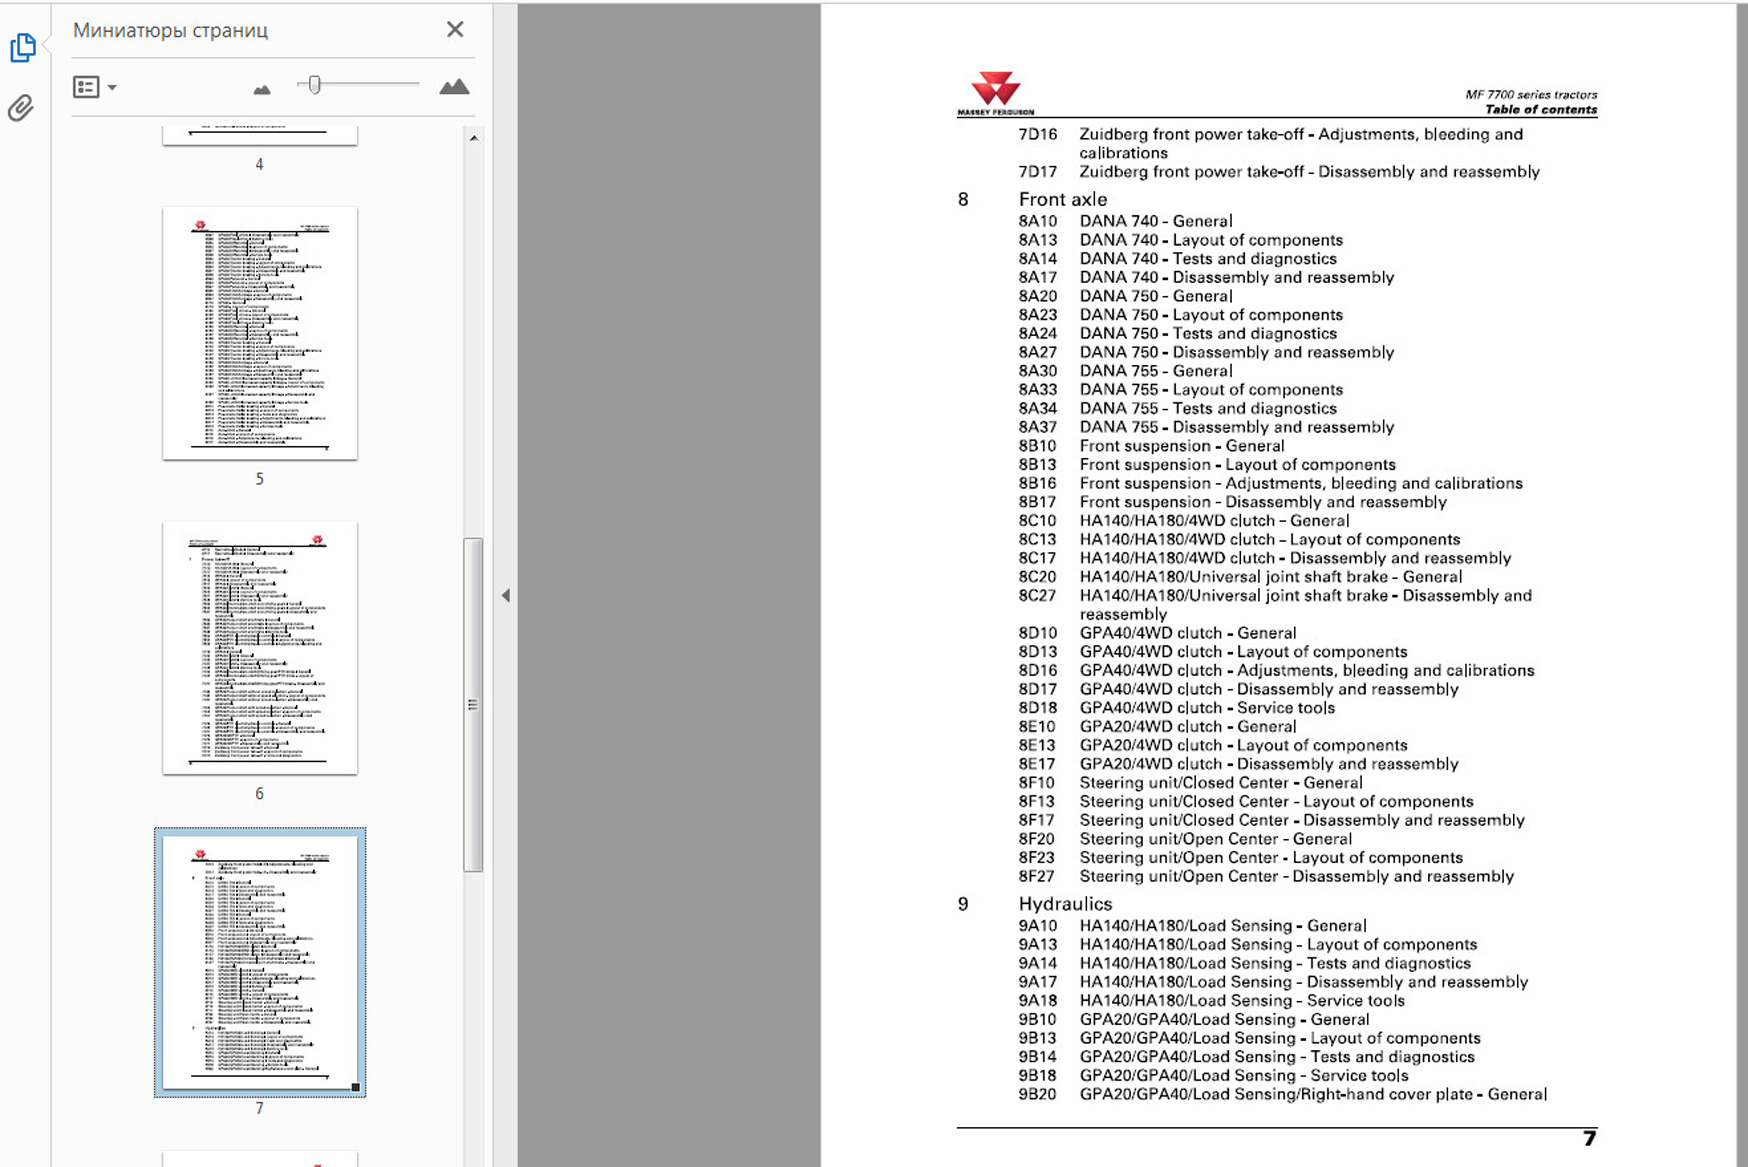Close the Миниатюры страниц panel
The height and width of the screenshot is (1167, 1748).
coord(455,30)
